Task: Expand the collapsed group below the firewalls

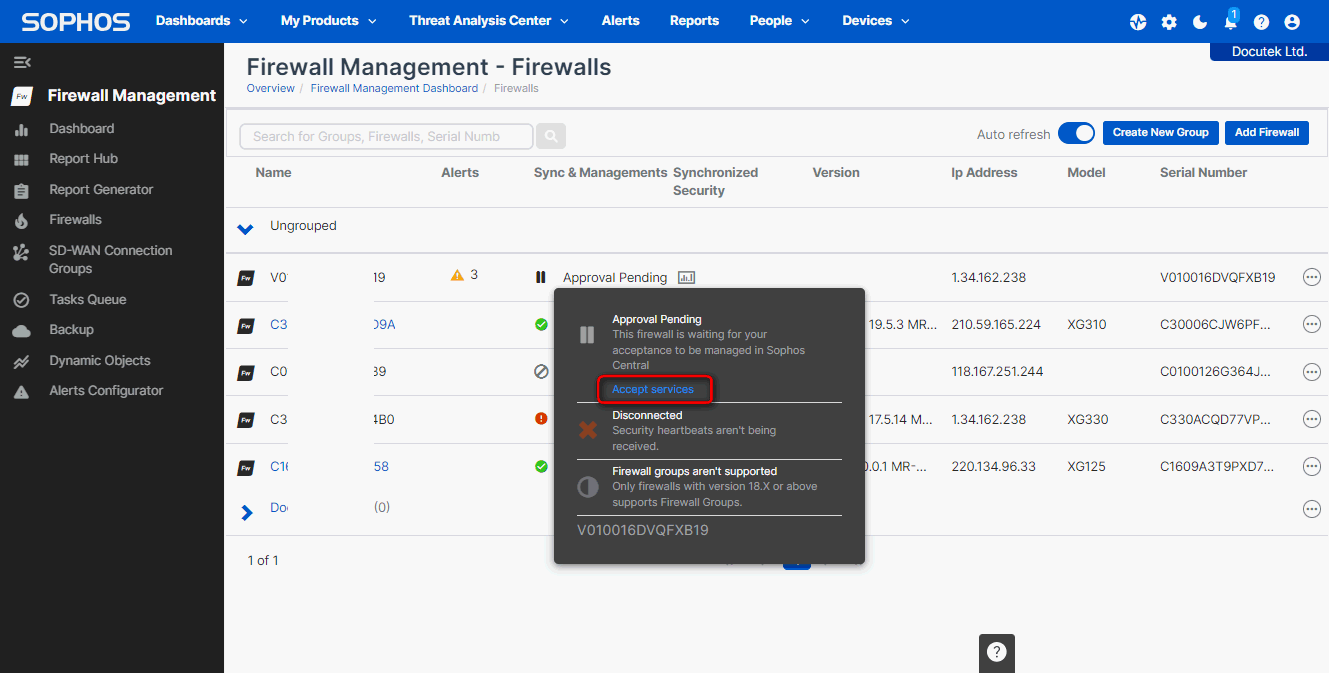Action: tap(247, 512)
